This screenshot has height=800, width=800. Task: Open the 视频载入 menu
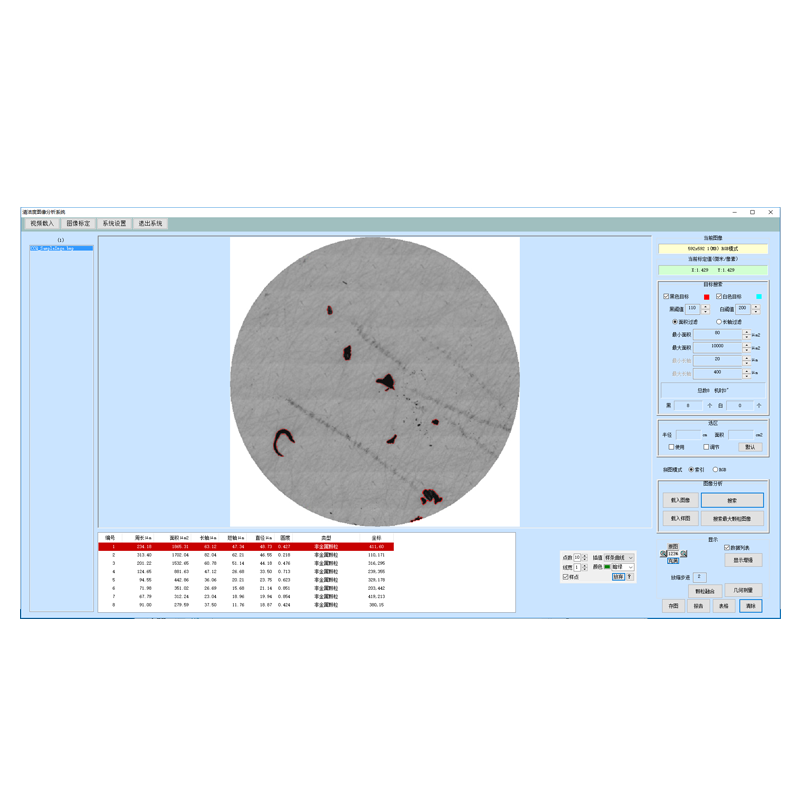[x=42, y=223]
